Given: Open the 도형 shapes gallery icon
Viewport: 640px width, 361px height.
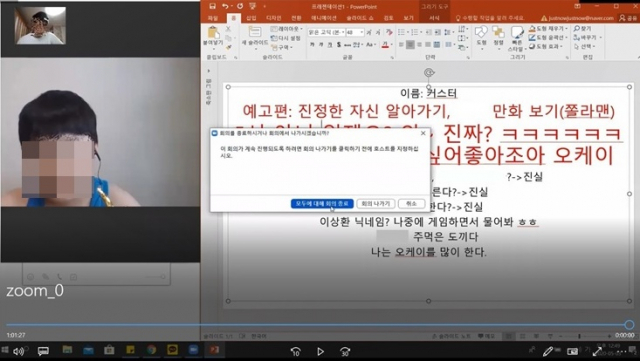Looking at the screenshot, I should (x=481, y=32).
